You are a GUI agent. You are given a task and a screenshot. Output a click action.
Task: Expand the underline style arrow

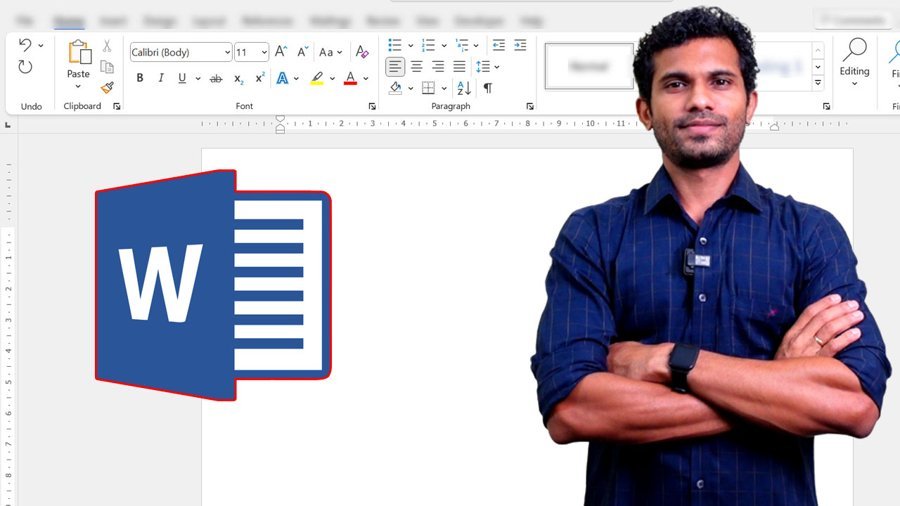(198, 79)
